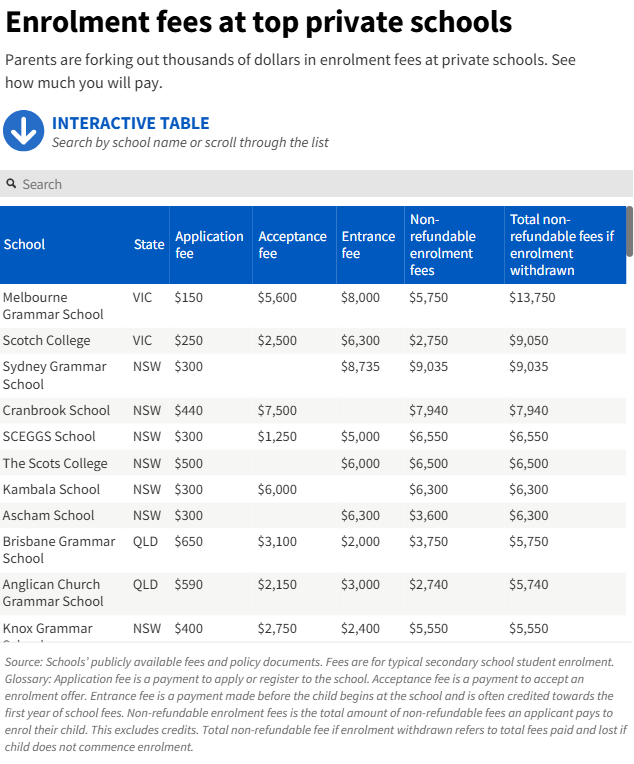The height and width of the screenshot is (764, 634).
Task: Sort by School column header
Action: pyautogui.click(x=25, y=245)
